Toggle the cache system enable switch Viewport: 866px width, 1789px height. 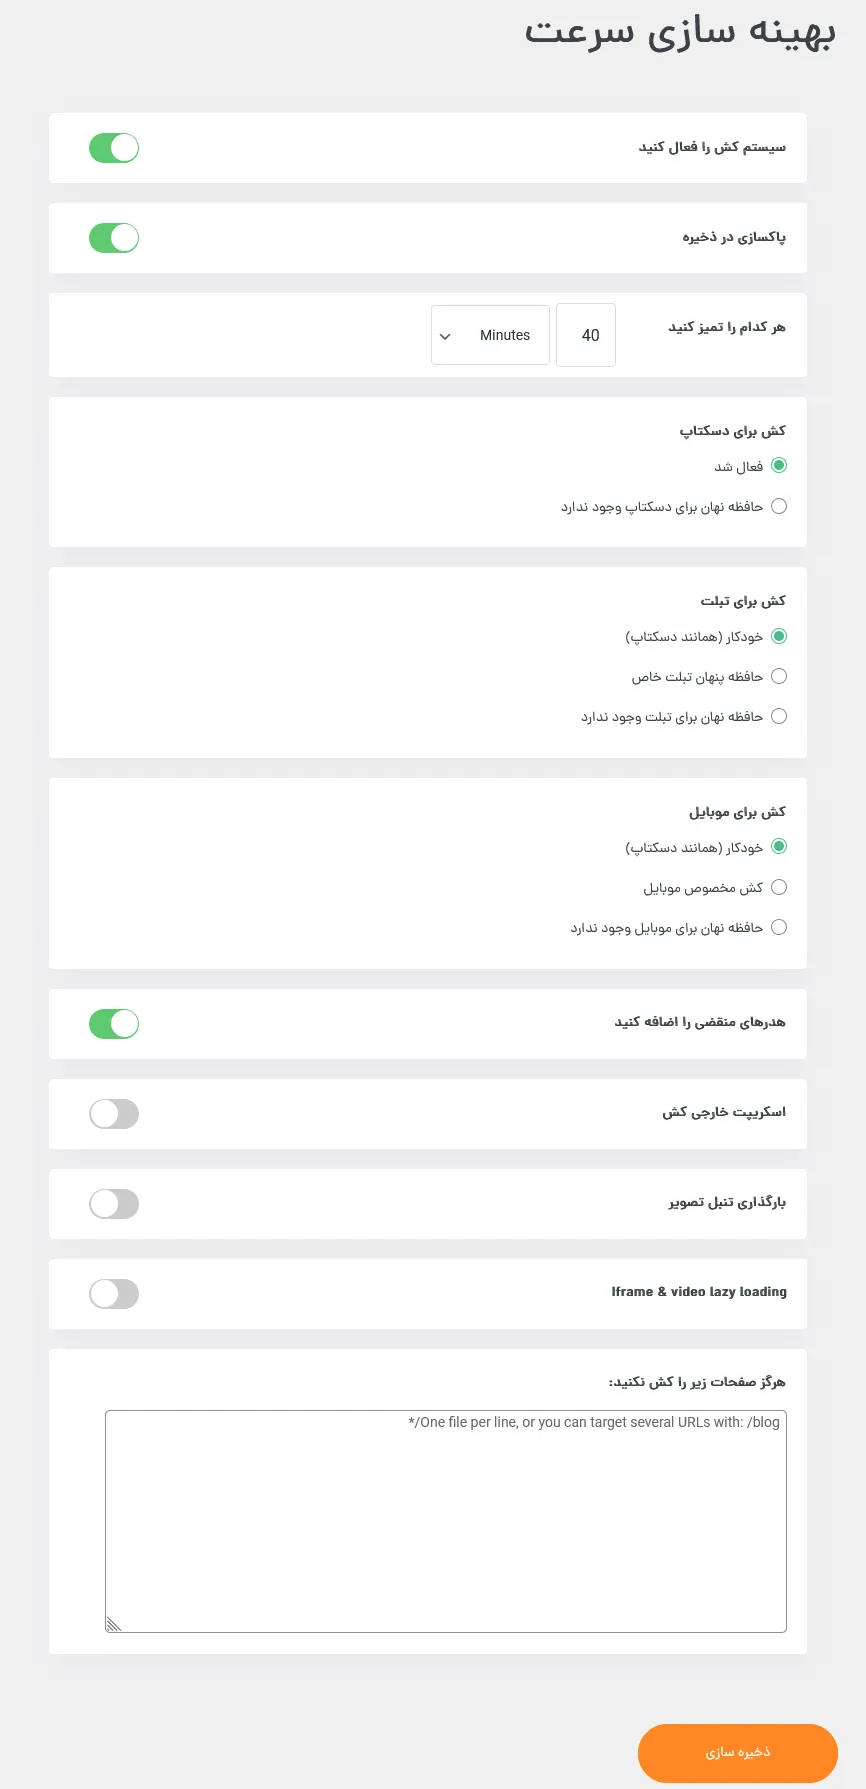pos(114,148)
